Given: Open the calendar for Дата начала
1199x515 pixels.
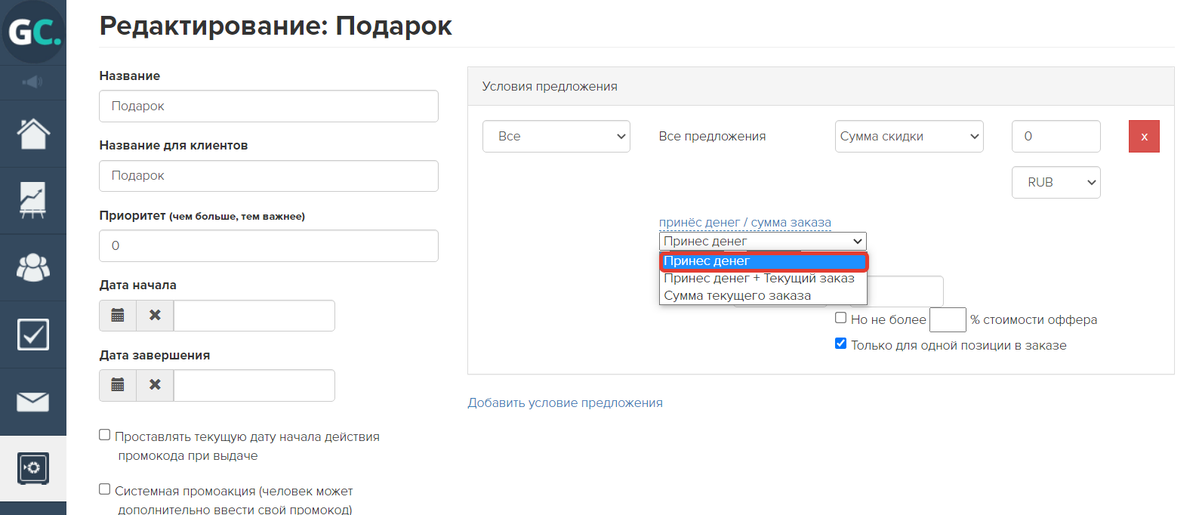Looking at the screenshot, I should click(118, 315).
